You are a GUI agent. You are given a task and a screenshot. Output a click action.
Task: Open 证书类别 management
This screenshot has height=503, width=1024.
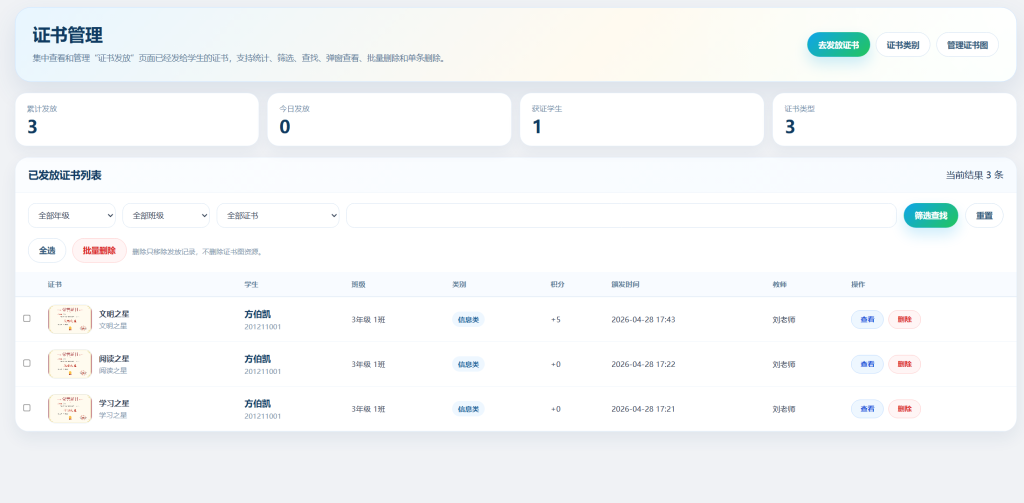point(903,44)
